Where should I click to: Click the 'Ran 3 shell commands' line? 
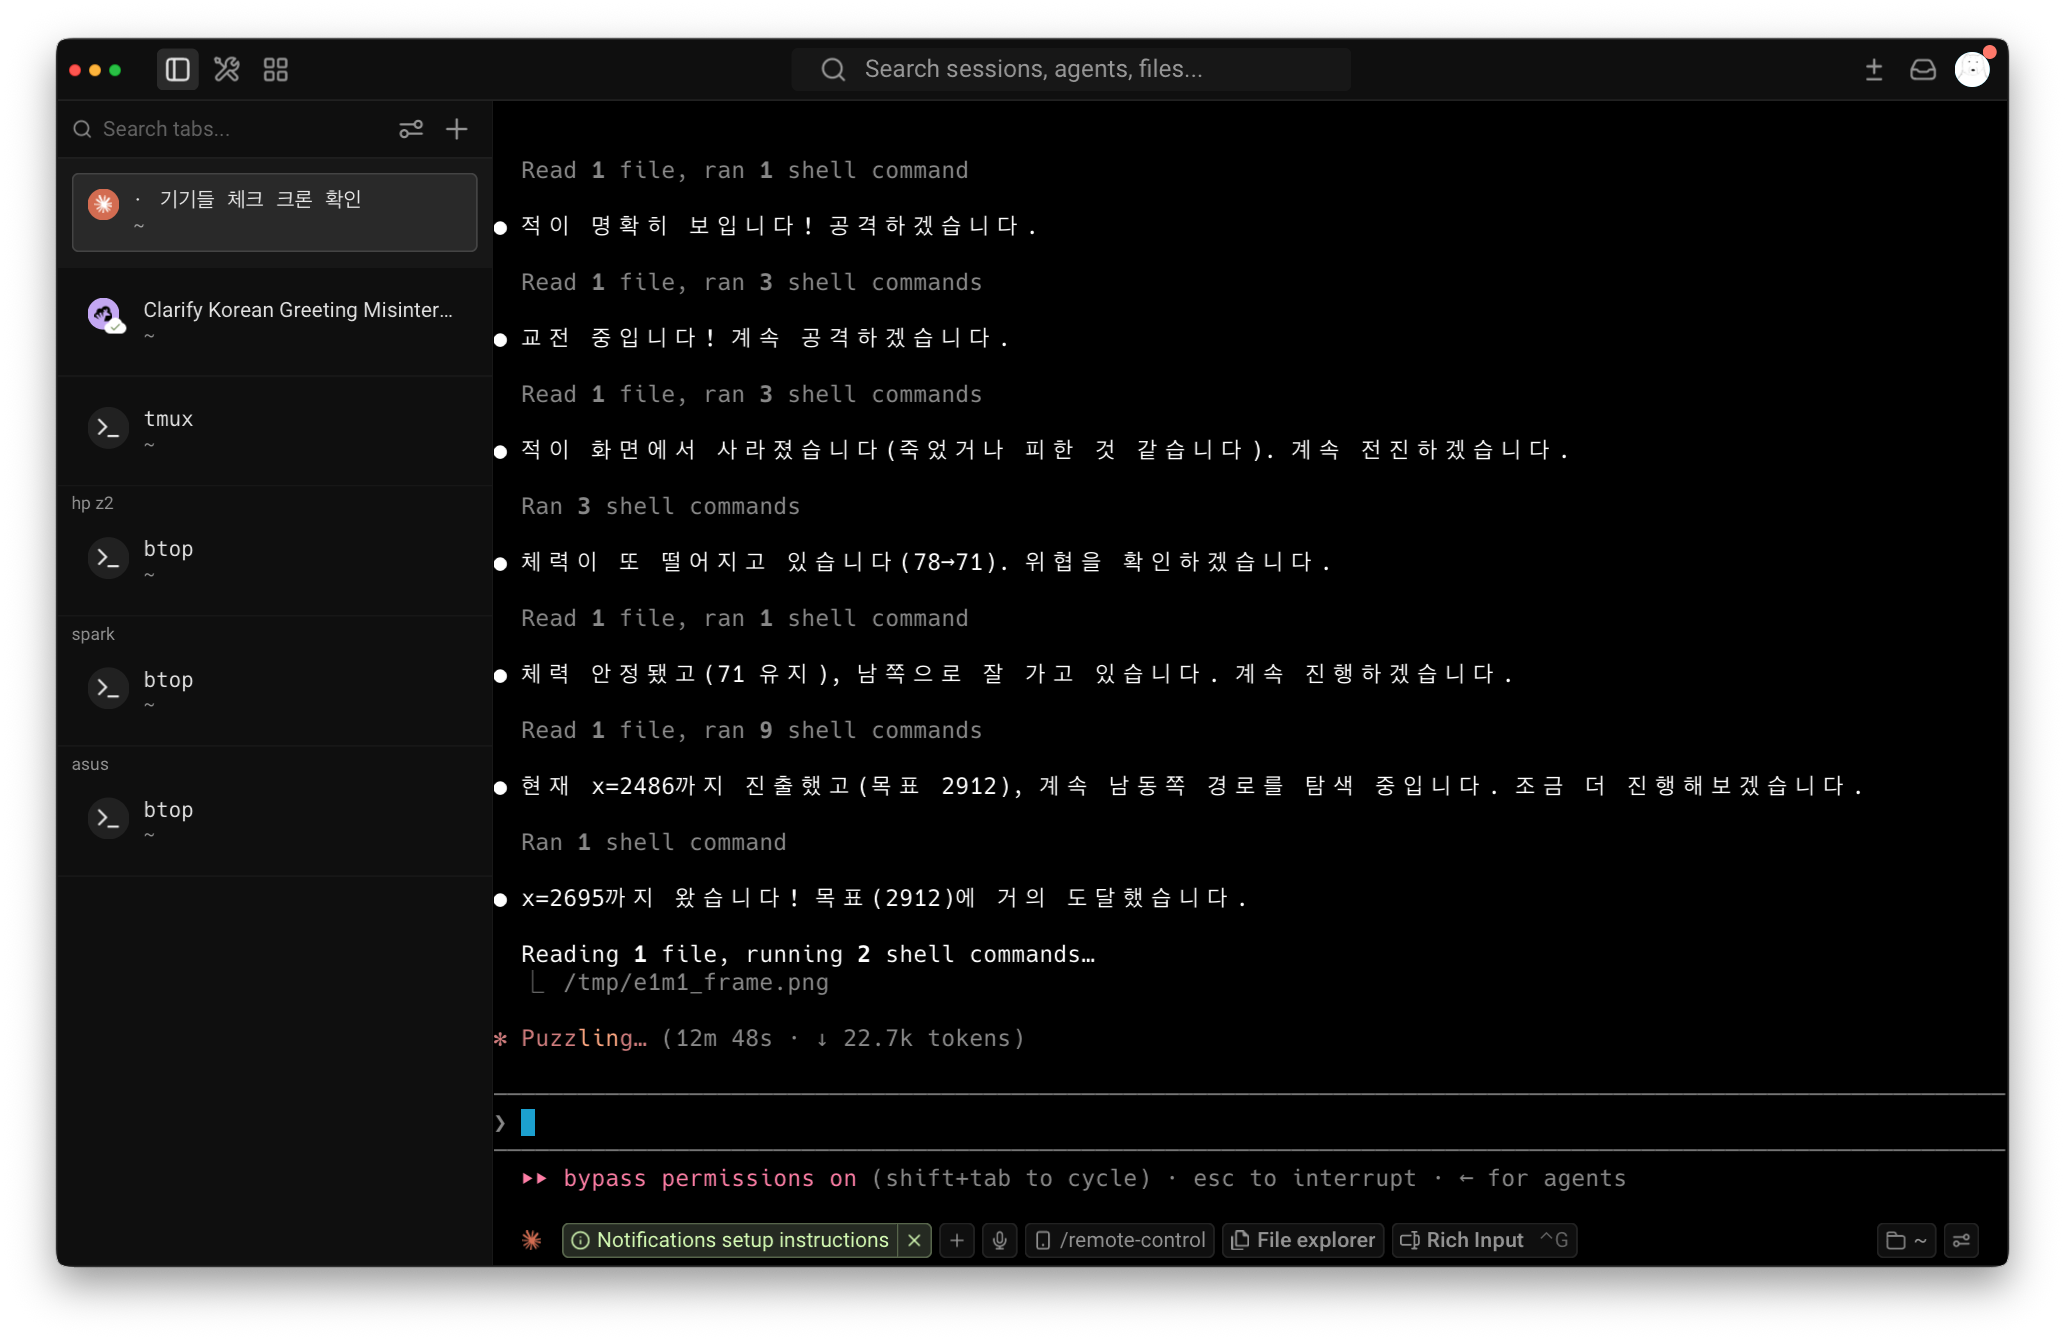tap(661, 506)
